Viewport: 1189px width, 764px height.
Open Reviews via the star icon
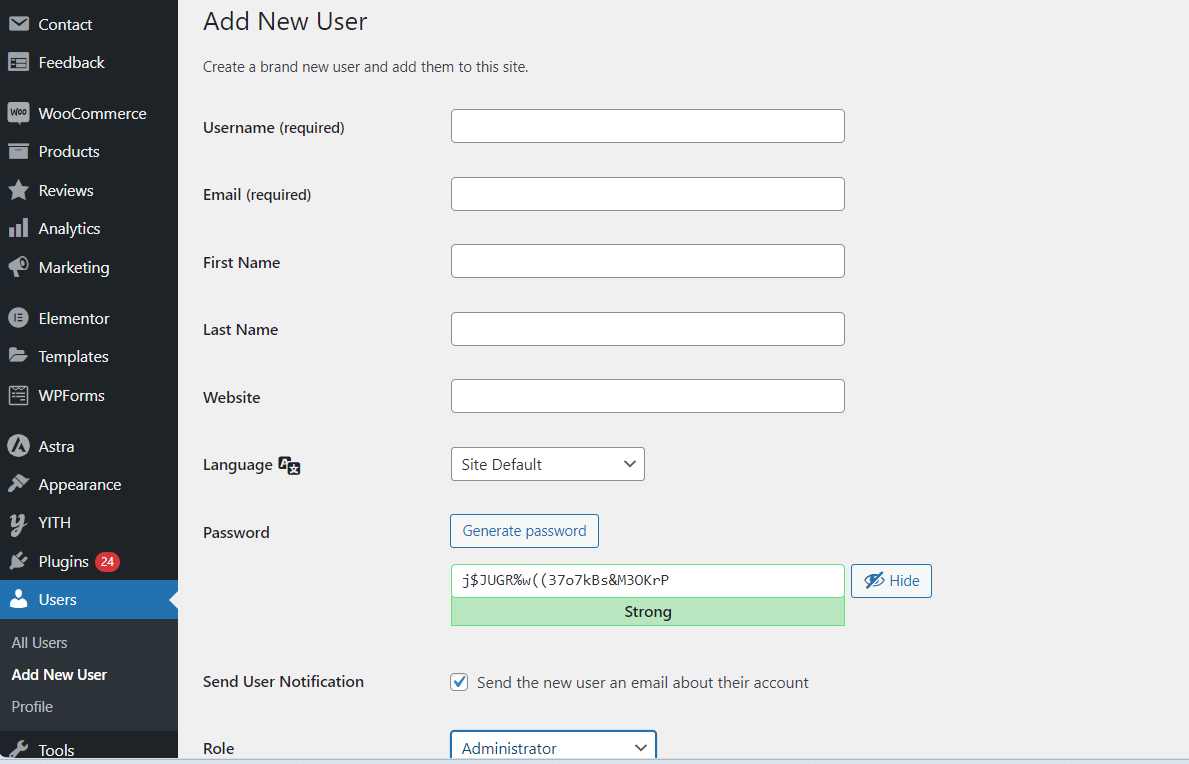coord(20,190)
